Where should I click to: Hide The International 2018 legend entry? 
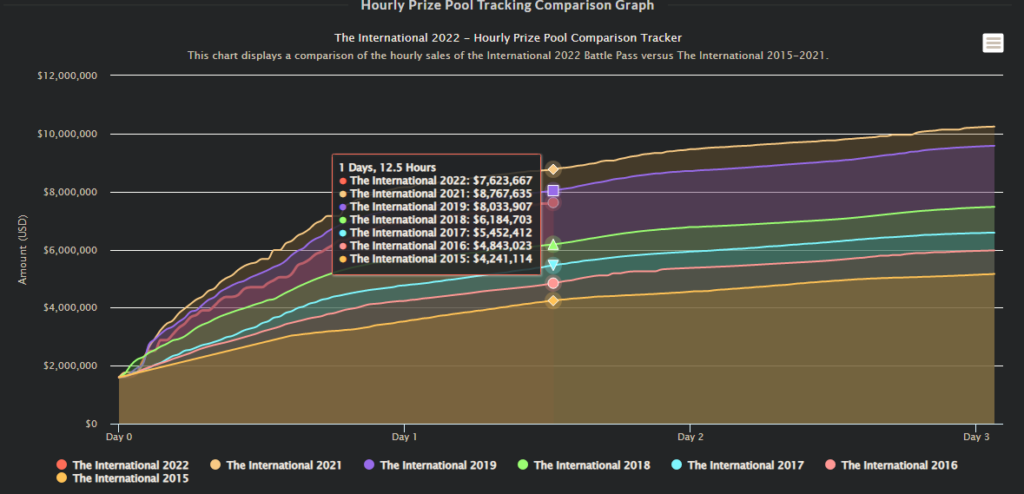(592, 465)
